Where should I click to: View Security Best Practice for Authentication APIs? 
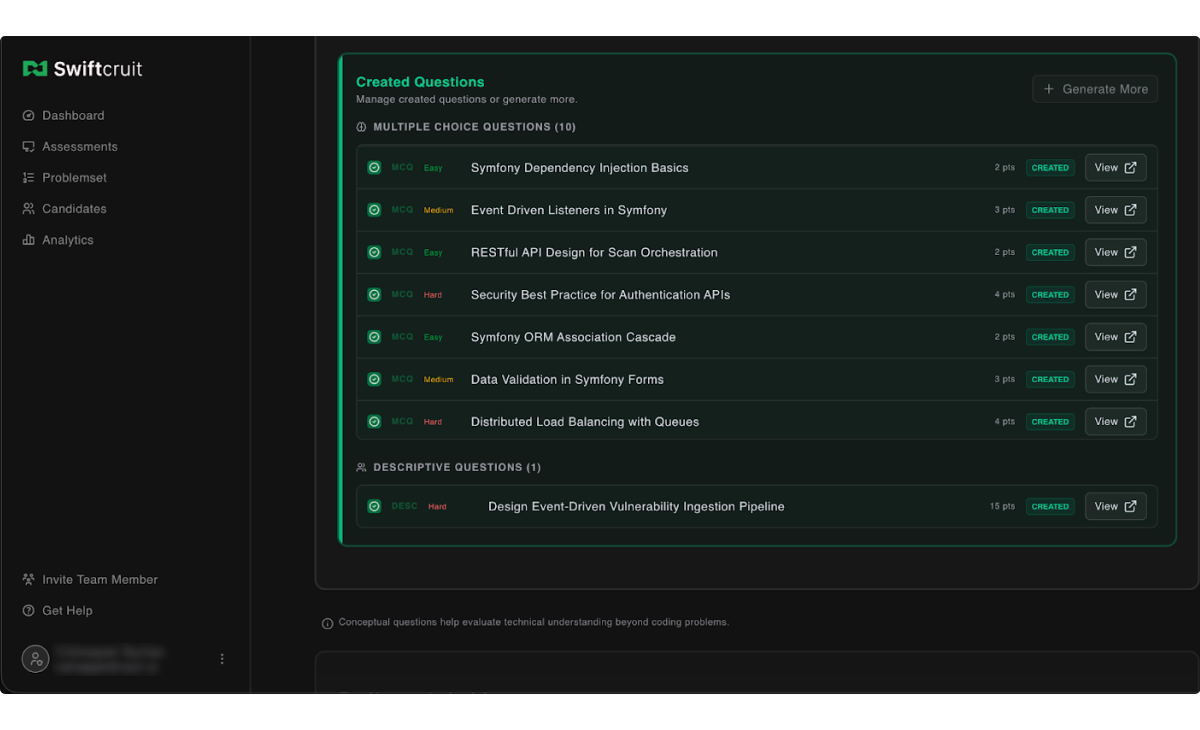point(1115,295)
